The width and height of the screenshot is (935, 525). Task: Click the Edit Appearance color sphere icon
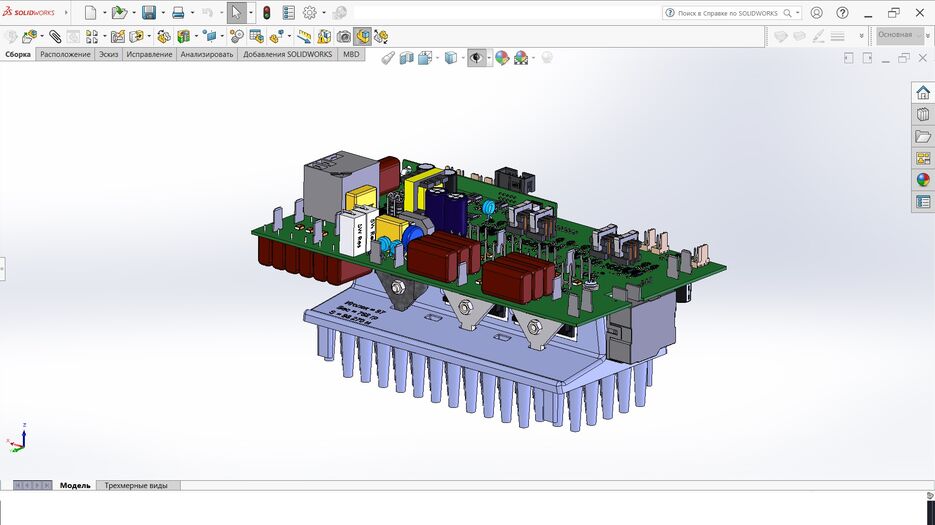(x=502, y=58)
